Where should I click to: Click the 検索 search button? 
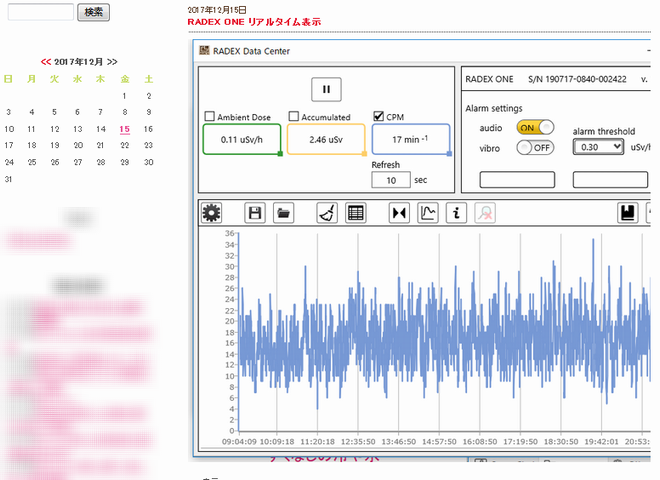tap(93, 12)
